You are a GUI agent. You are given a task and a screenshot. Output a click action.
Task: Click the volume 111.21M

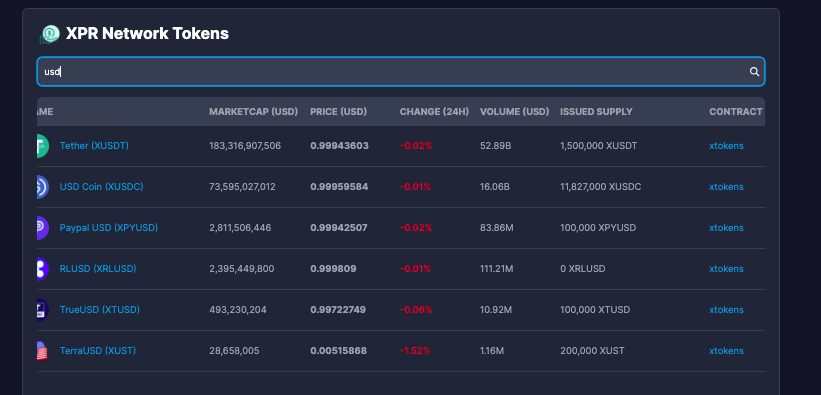pyautogui.click(x=497, y=269)
